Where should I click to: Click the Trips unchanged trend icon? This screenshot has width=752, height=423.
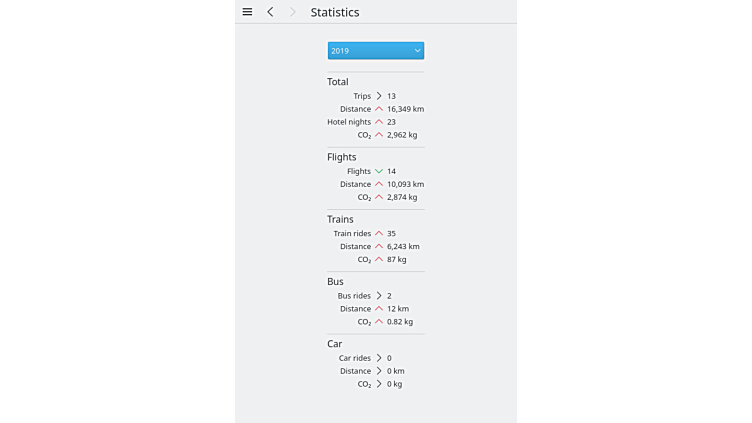(379, 96)
